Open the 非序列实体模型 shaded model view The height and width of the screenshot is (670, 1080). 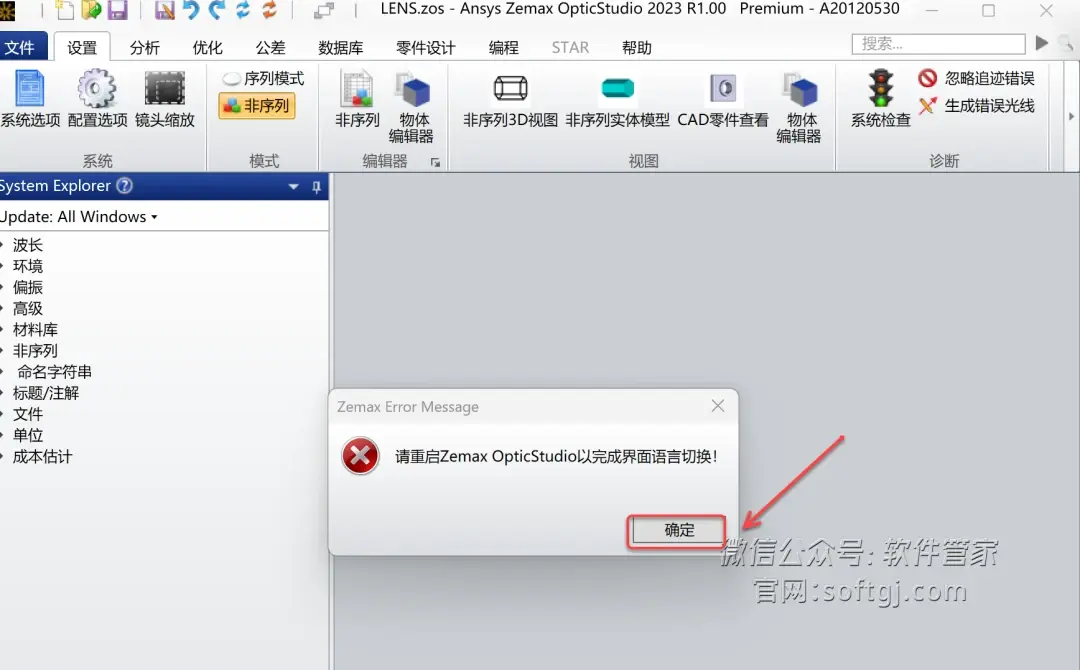coord(617,99)
